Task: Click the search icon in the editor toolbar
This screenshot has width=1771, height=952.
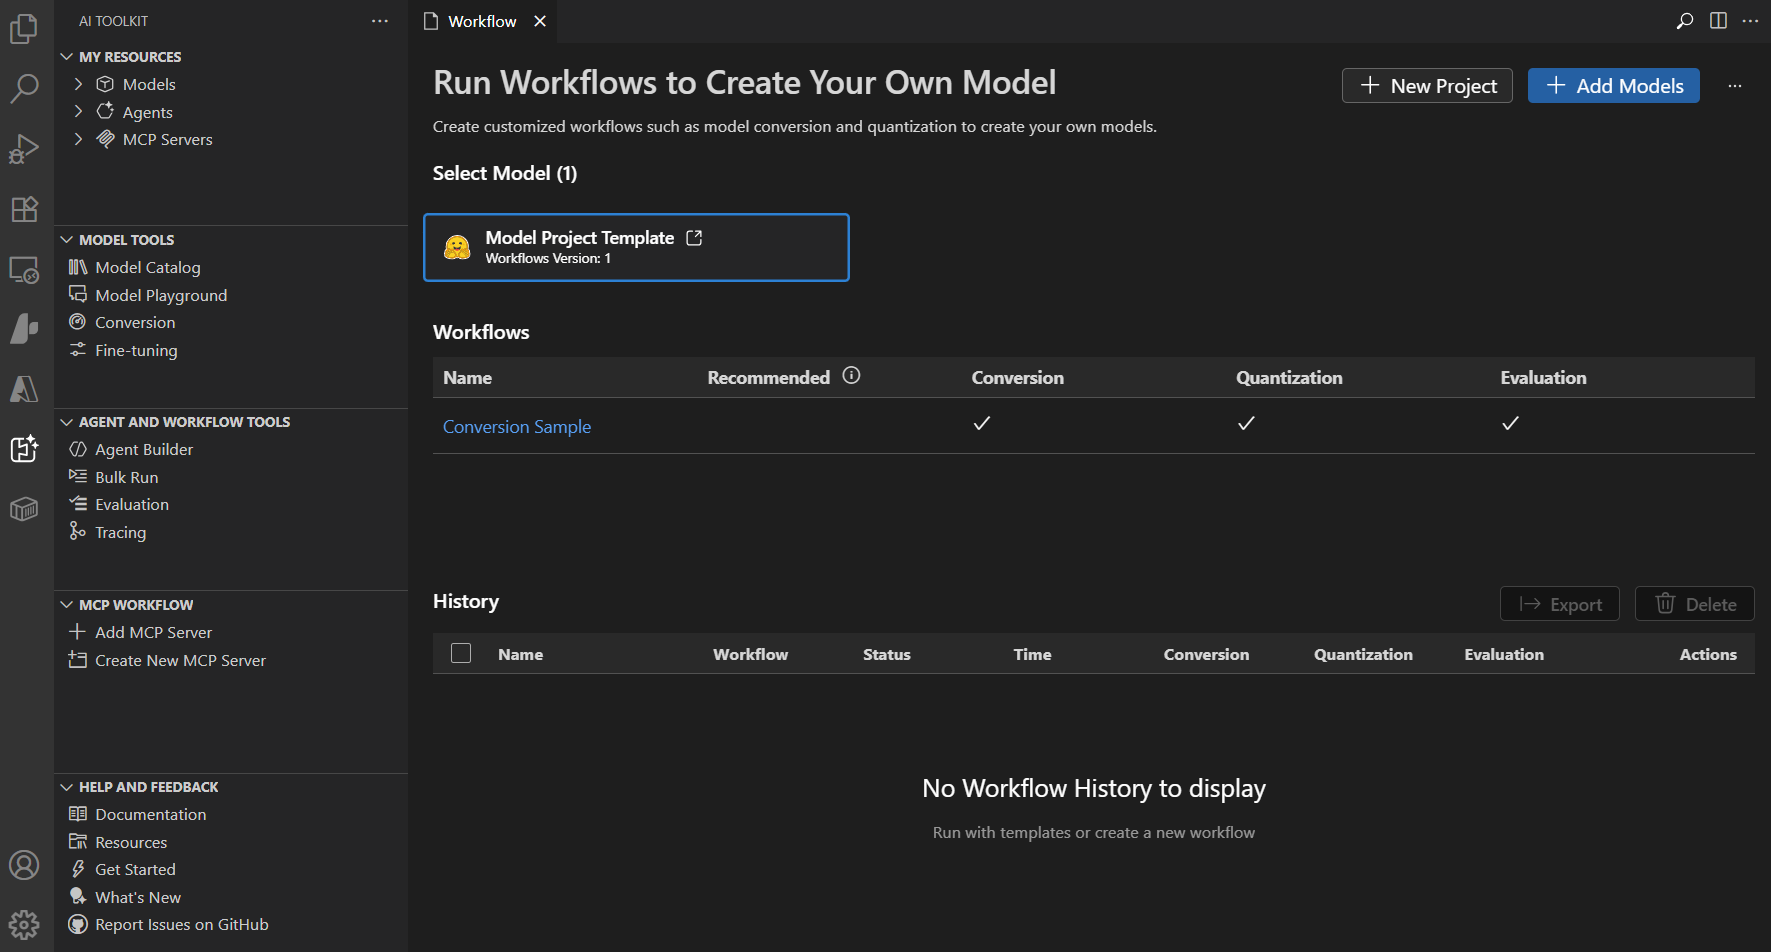Action: coord(1685,20)
